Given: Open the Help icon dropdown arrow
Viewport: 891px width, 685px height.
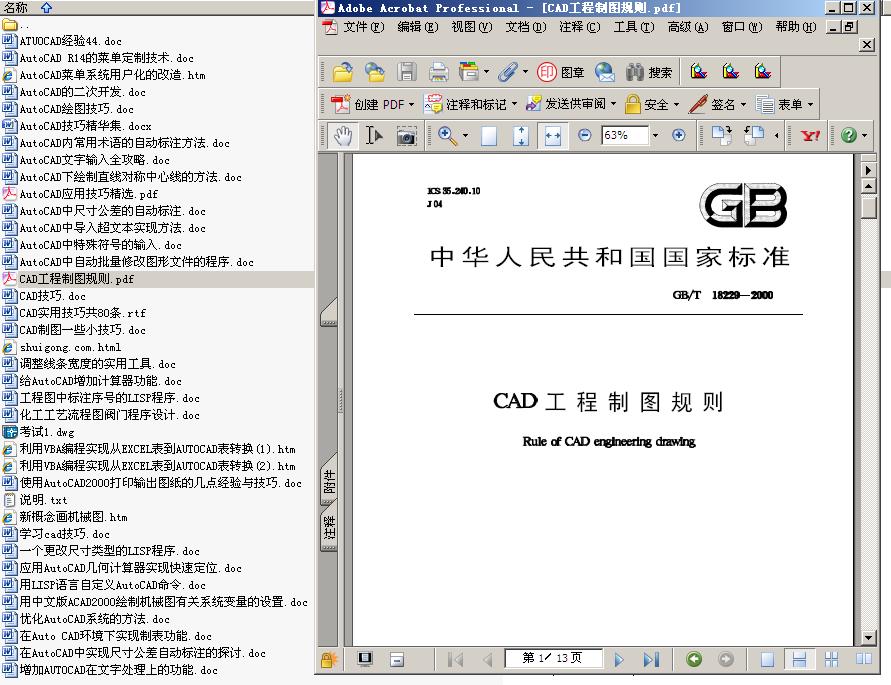Looking at the screenshot, I should click(864, 136).
